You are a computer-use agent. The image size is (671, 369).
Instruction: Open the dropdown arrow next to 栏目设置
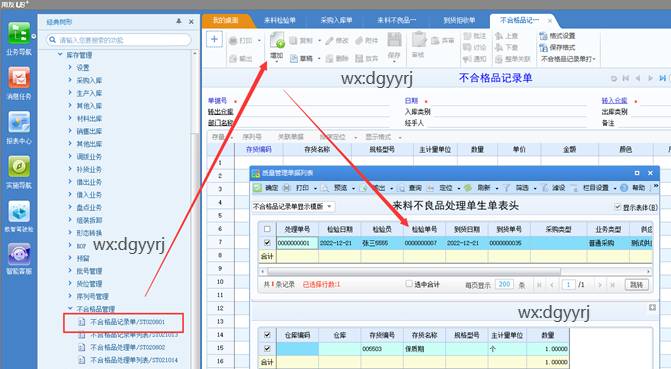(615, 188)
